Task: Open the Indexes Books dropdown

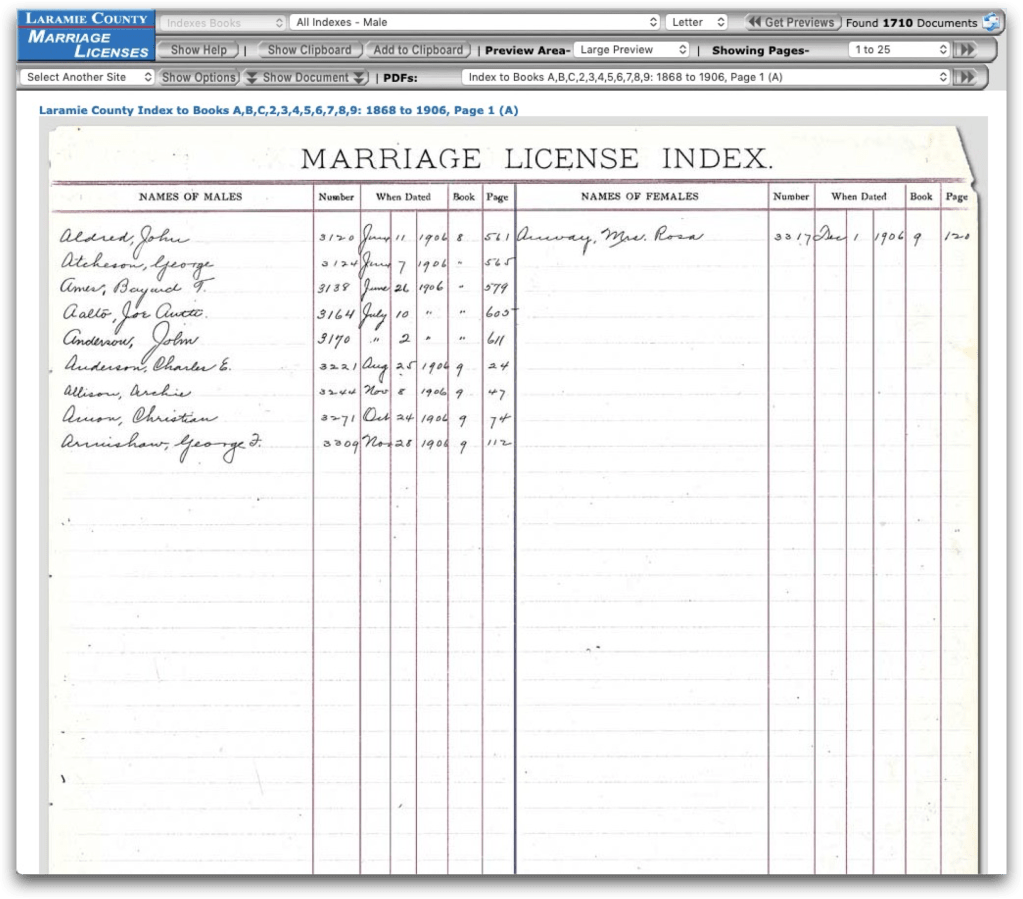Action: pos(222,22)
